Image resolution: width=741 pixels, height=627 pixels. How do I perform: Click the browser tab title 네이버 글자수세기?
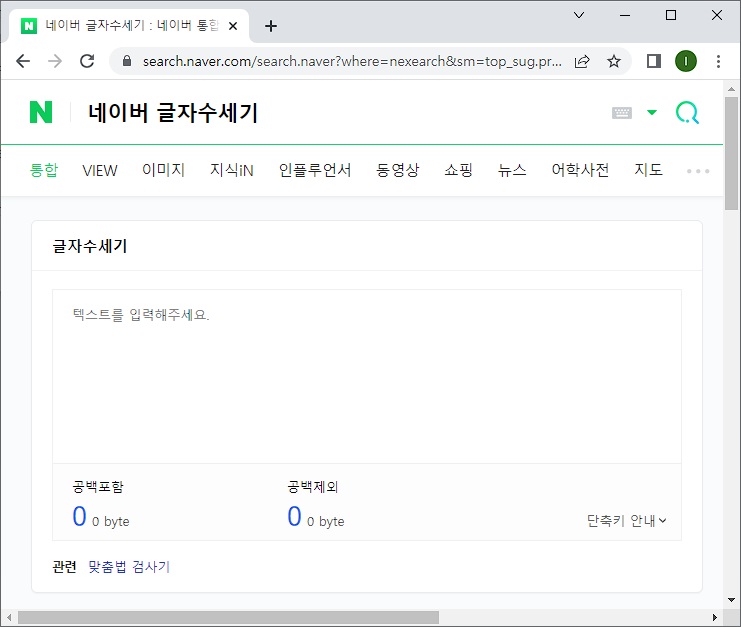[x=132, y=25]
